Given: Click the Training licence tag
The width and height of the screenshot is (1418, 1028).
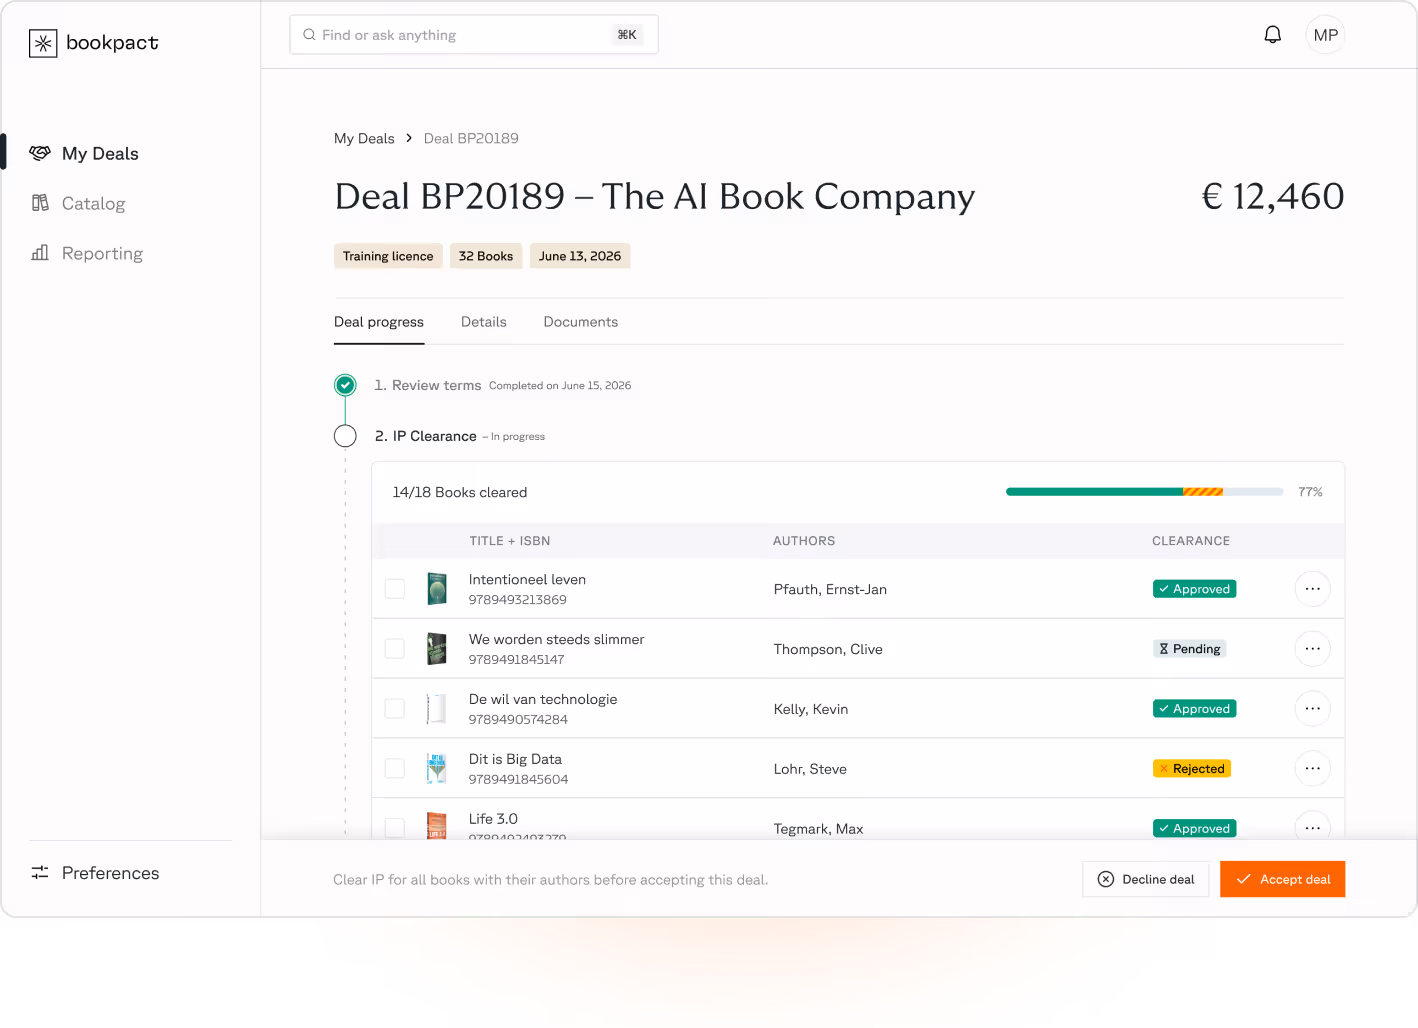Looking at the screenshot, I should pos(388,256).
